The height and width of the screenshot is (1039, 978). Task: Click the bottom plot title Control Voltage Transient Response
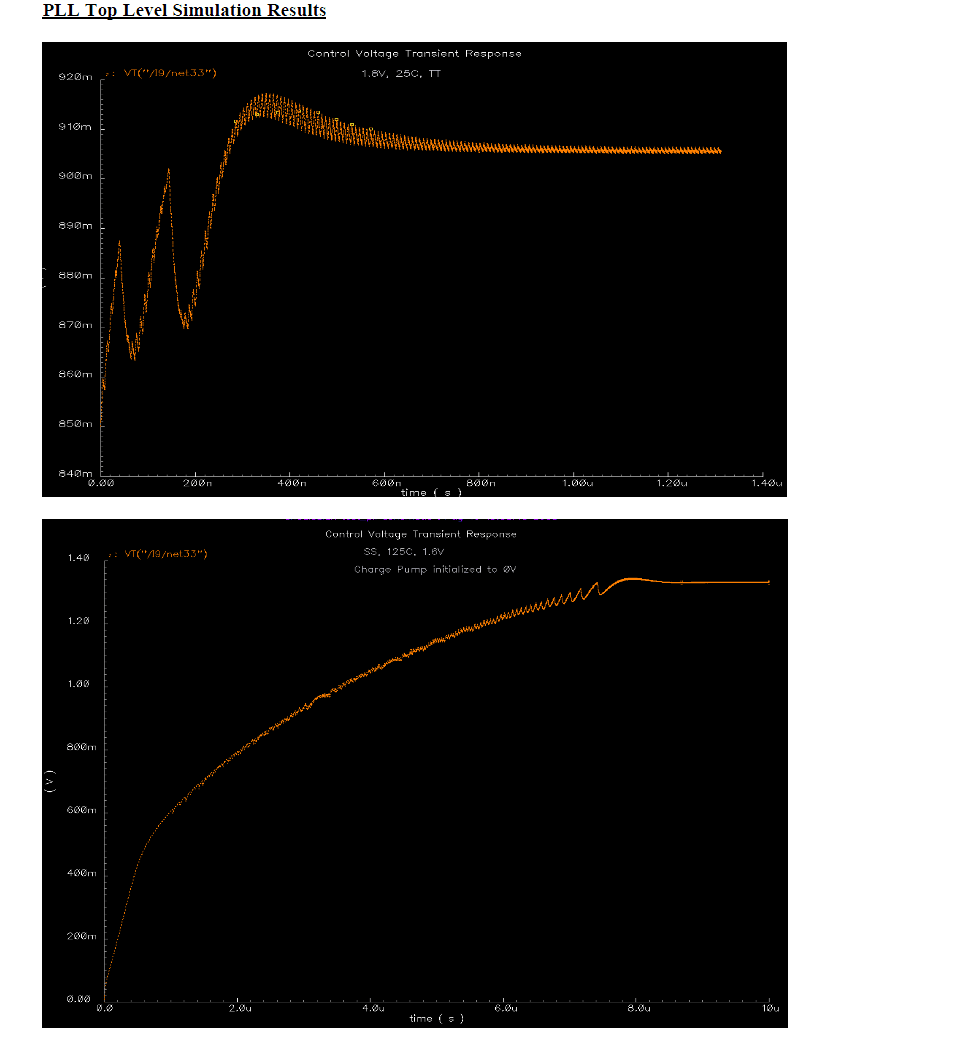tap(421, 534)
